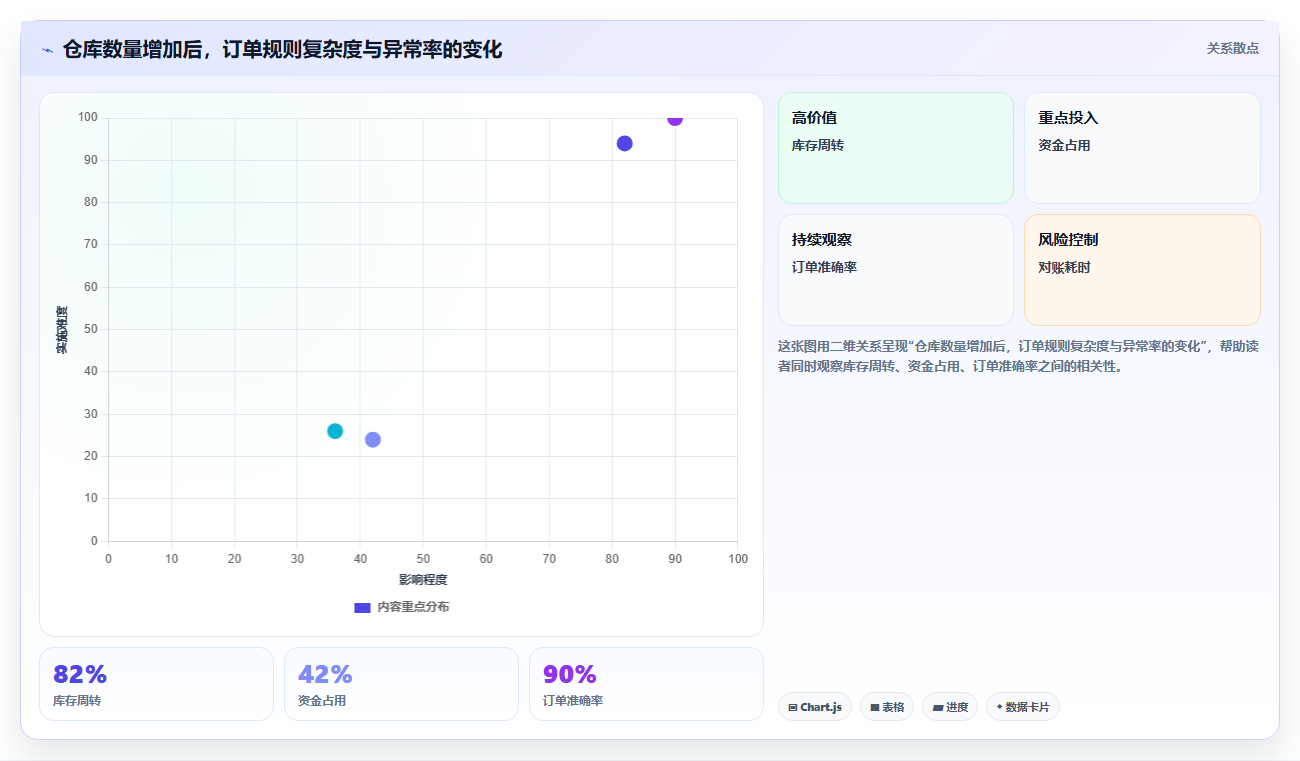
Task: Open the 持续观察 订单准确率 card
Action: (896, 270)
